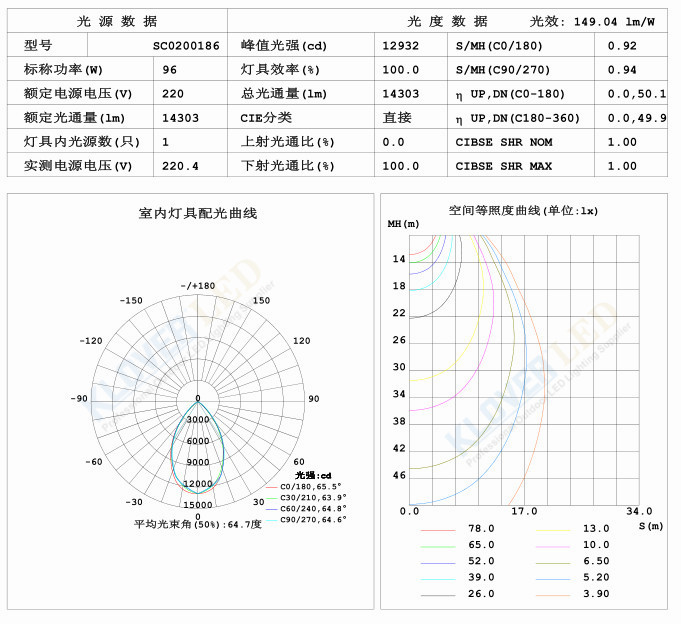Click the average beam angle 64.7度 text
This screenshot has width=681, height=624.
pyautogui.click(x=198, y=524)
